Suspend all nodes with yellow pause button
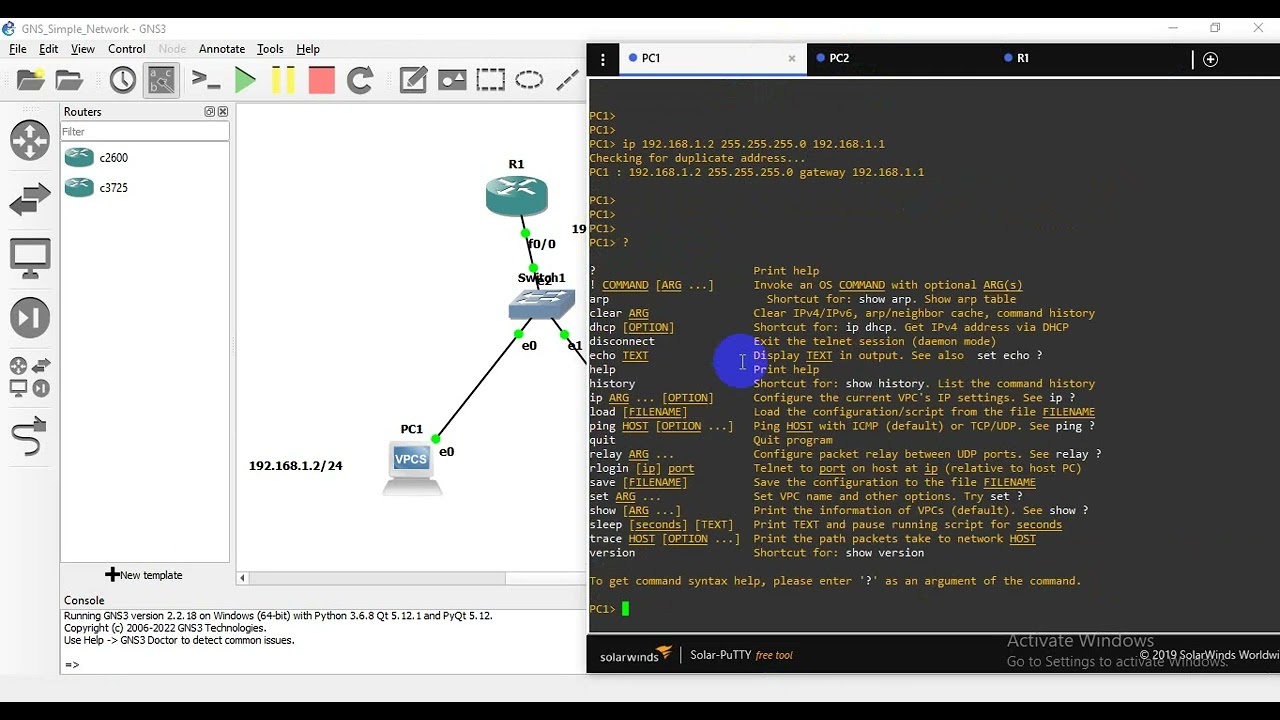The height and width of the screenshot is (720, 1280). click(283, 80)
